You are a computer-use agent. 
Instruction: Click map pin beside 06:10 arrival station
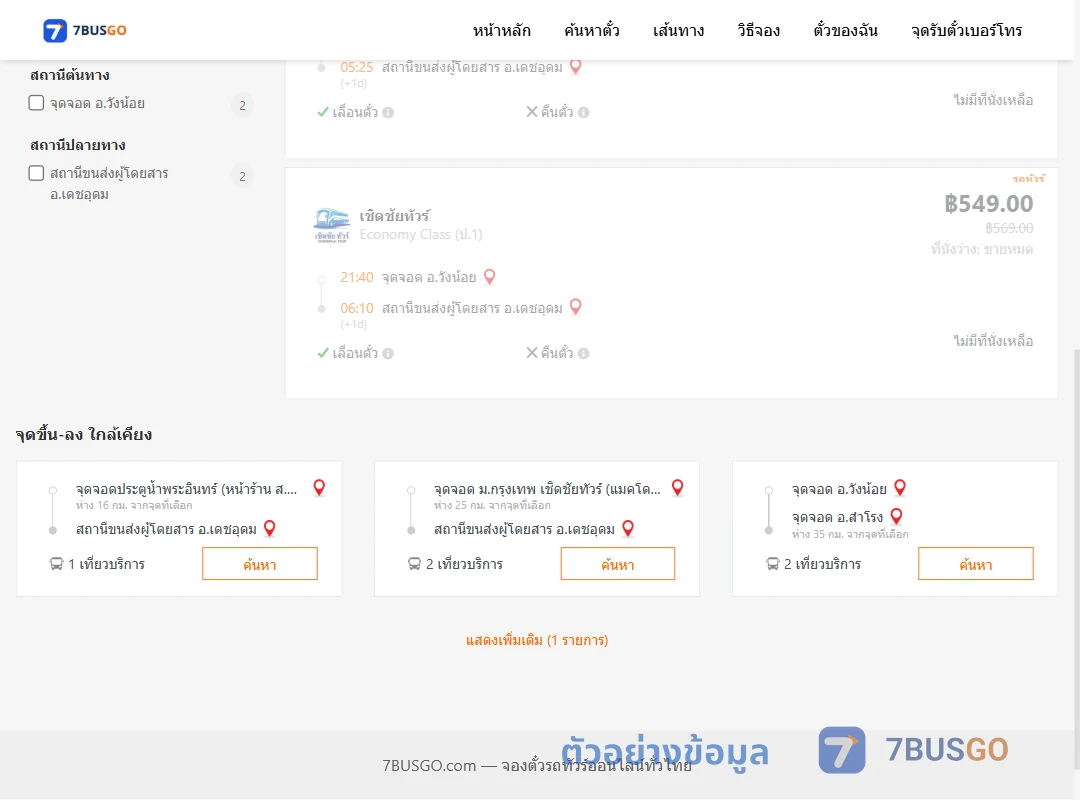(x=576, y=307)
